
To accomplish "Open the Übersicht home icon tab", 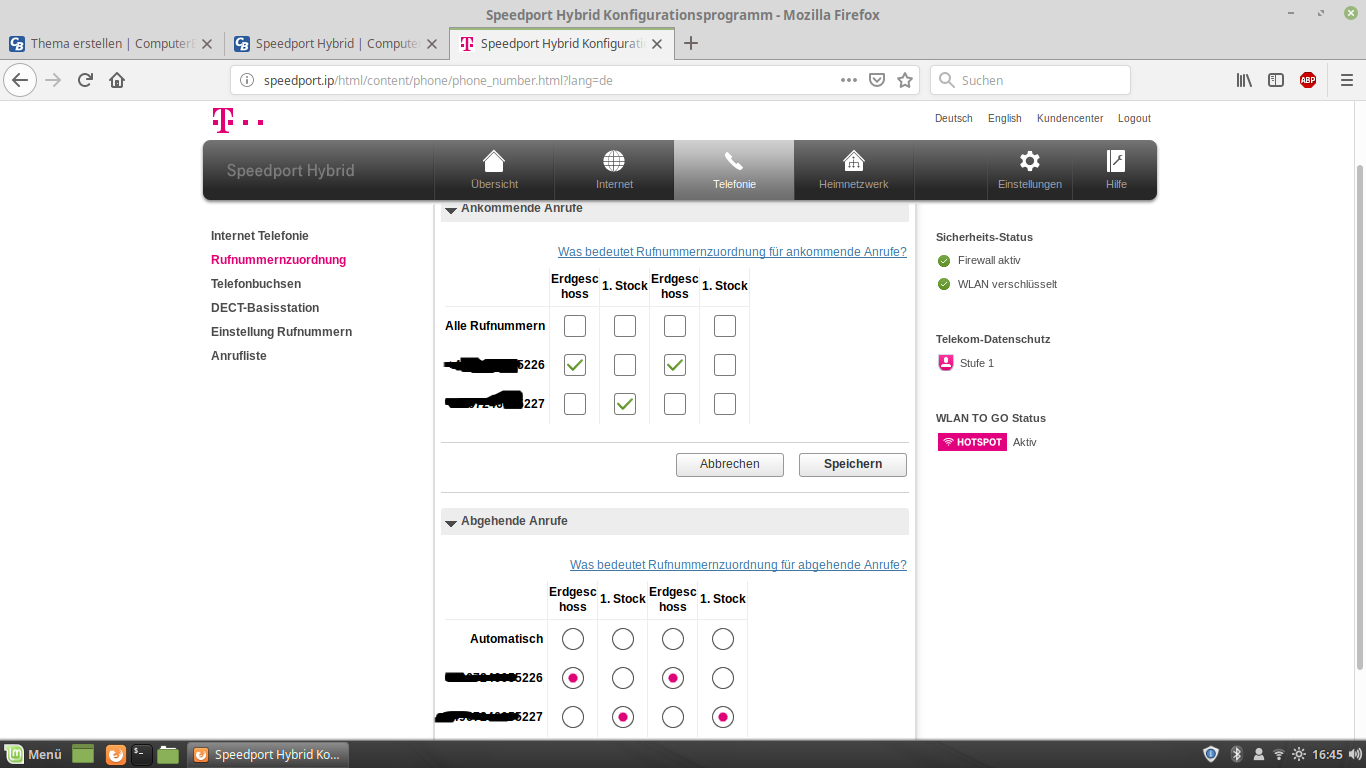I will click(494, 170).
